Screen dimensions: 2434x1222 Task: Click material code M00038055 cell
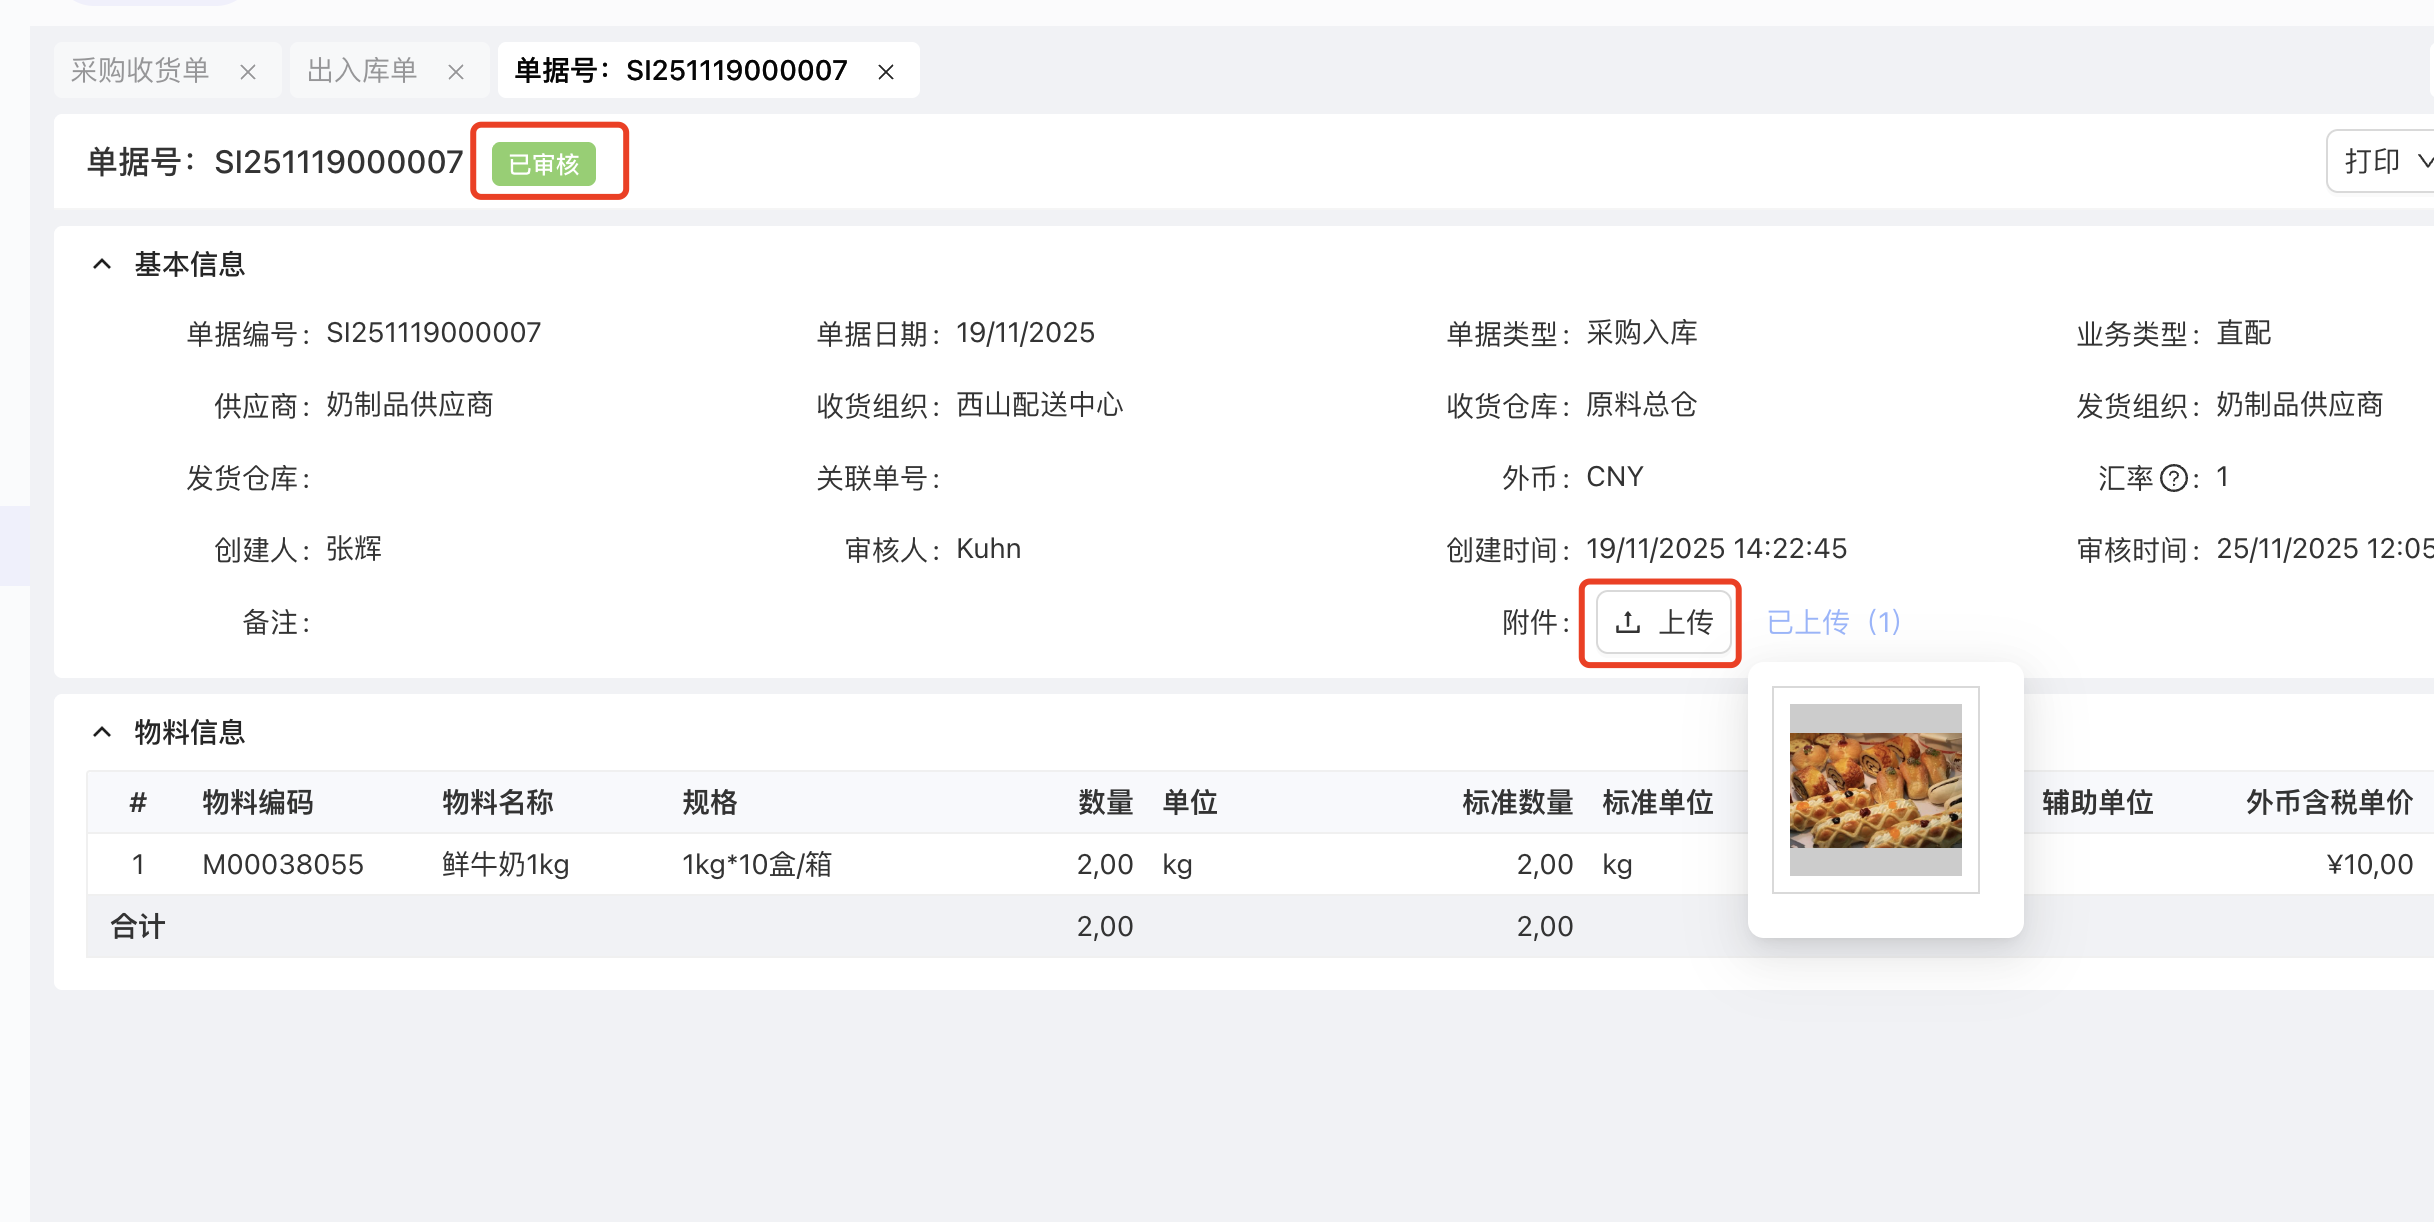point(283,864)
